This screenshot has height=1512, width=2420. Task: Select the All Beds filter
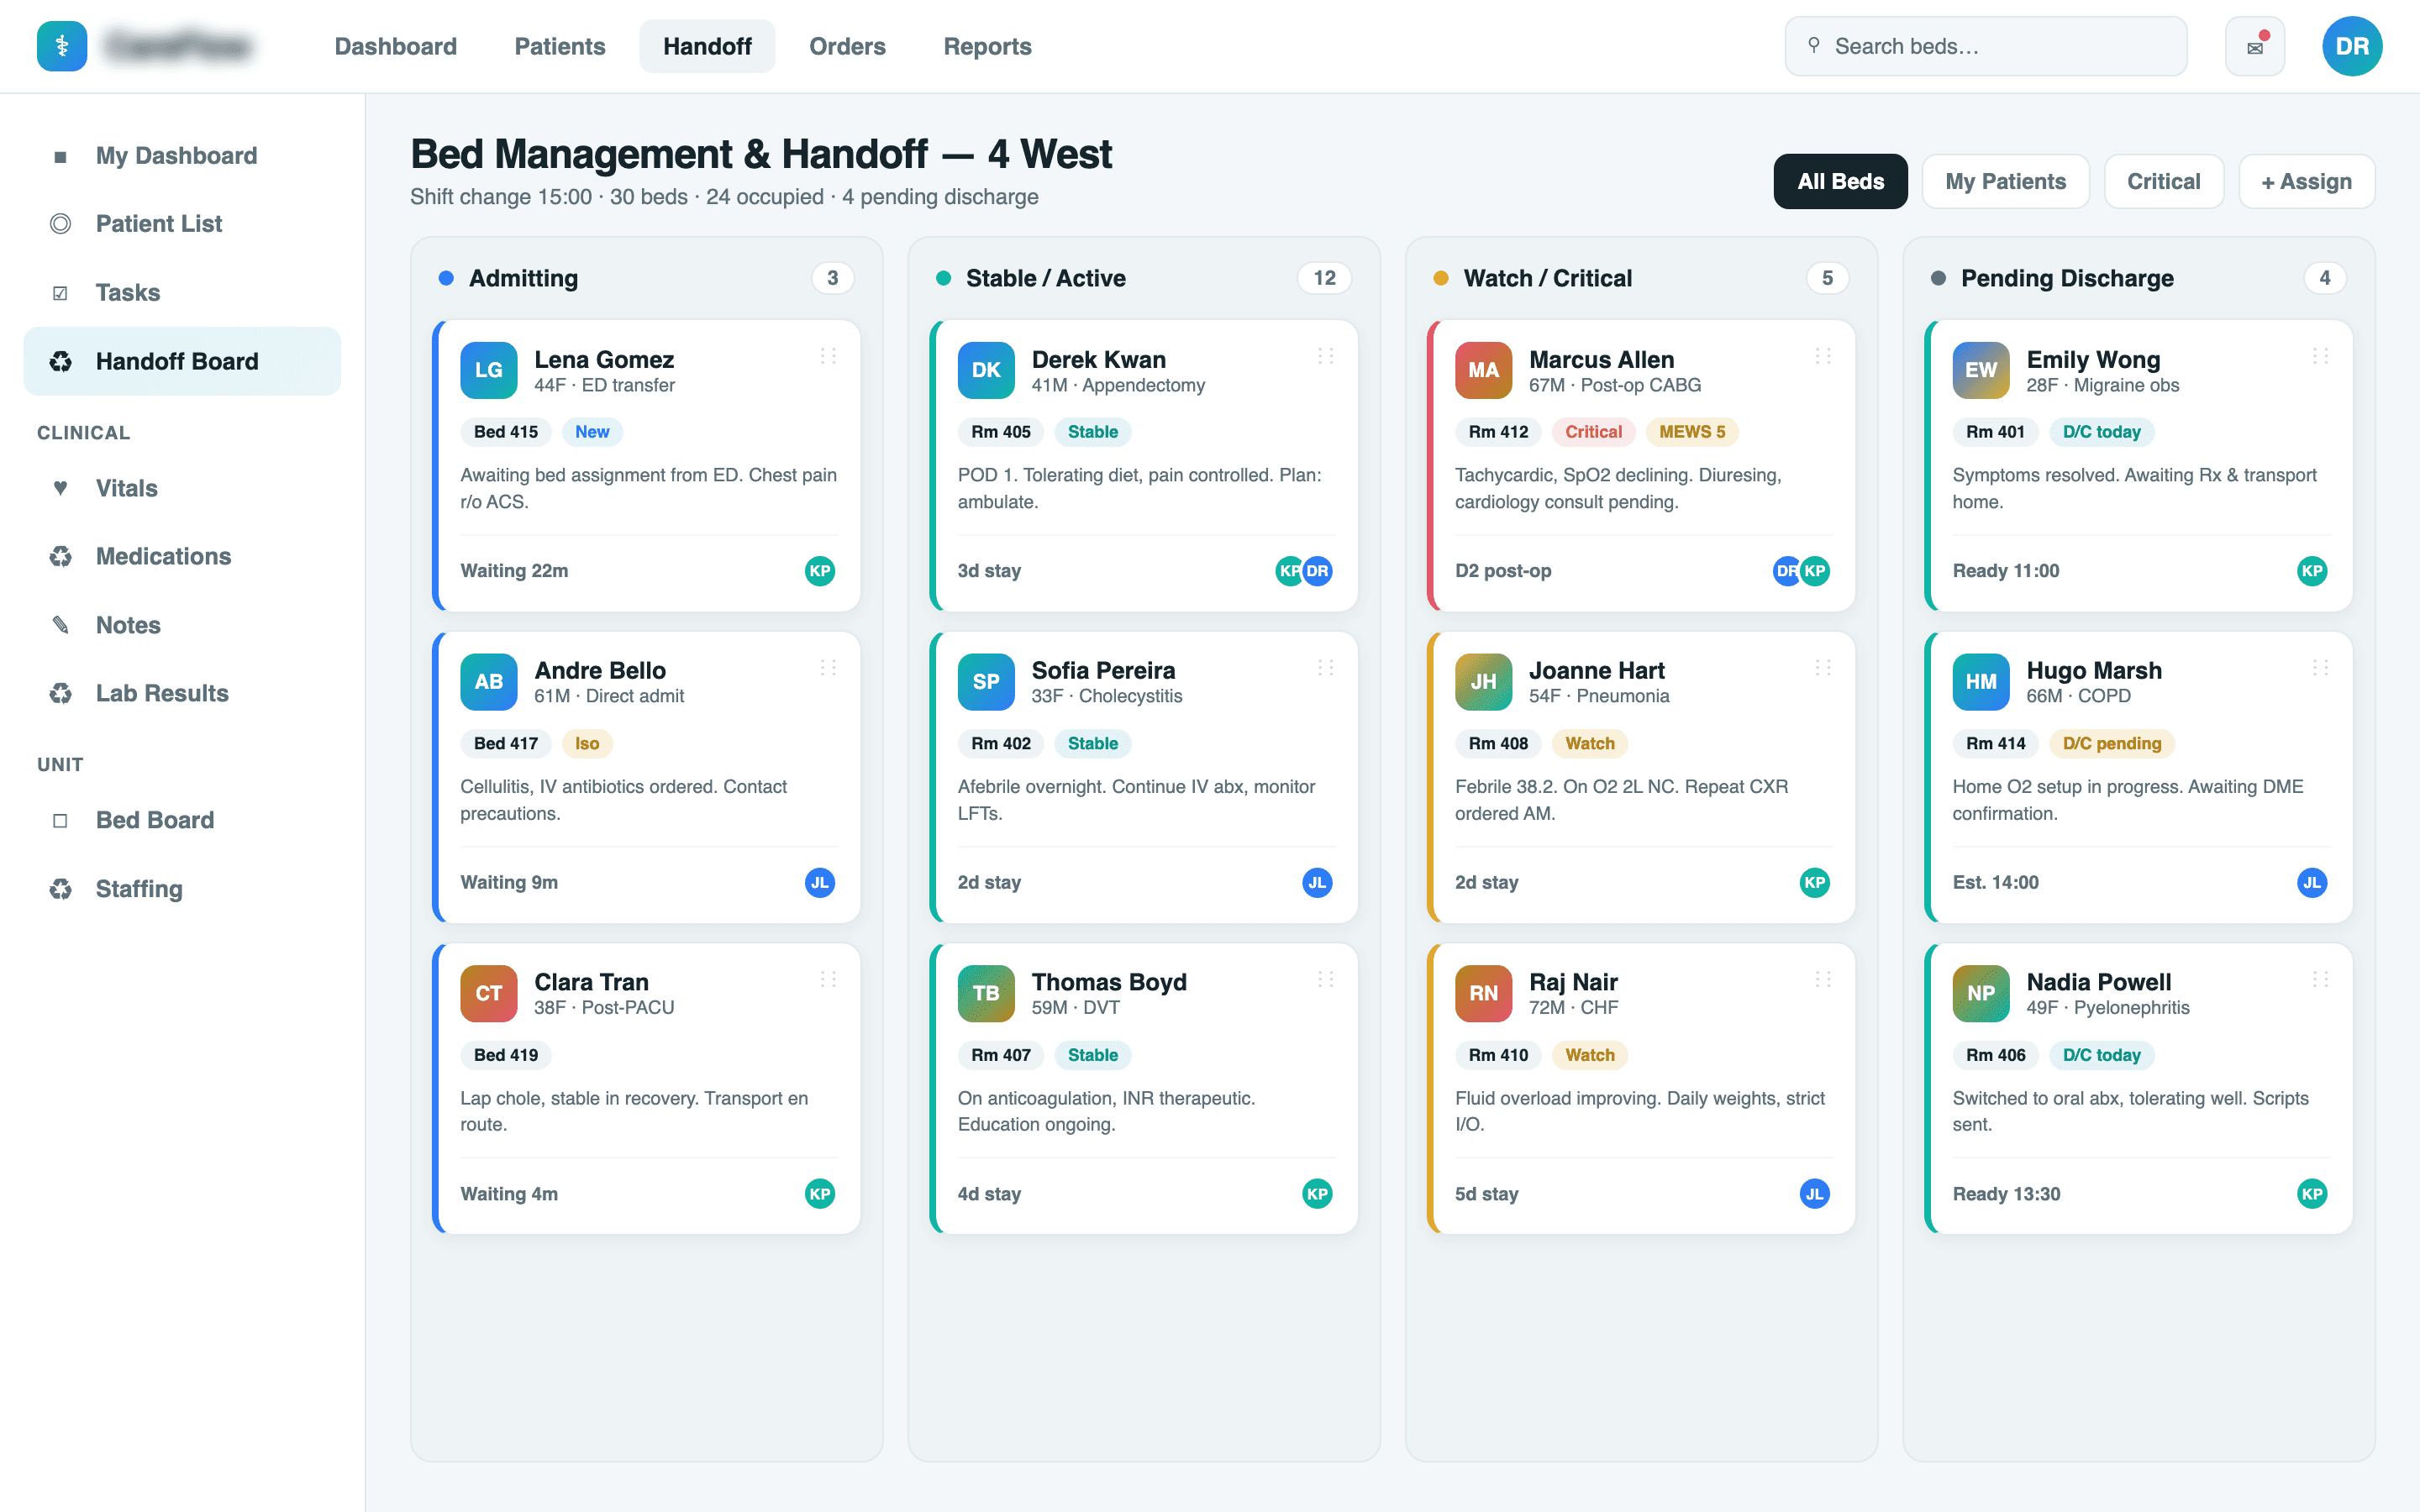[x=1840, y=181]
